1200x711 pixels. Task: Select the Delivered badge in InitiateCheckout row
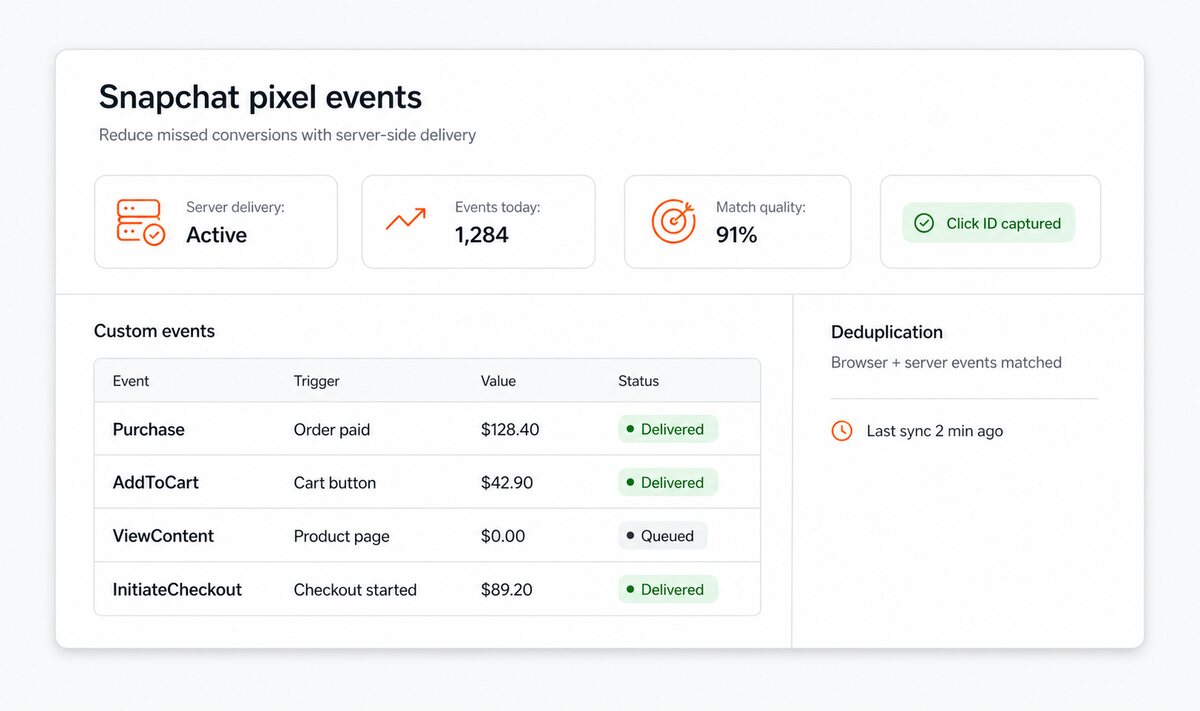pos(668,590)
